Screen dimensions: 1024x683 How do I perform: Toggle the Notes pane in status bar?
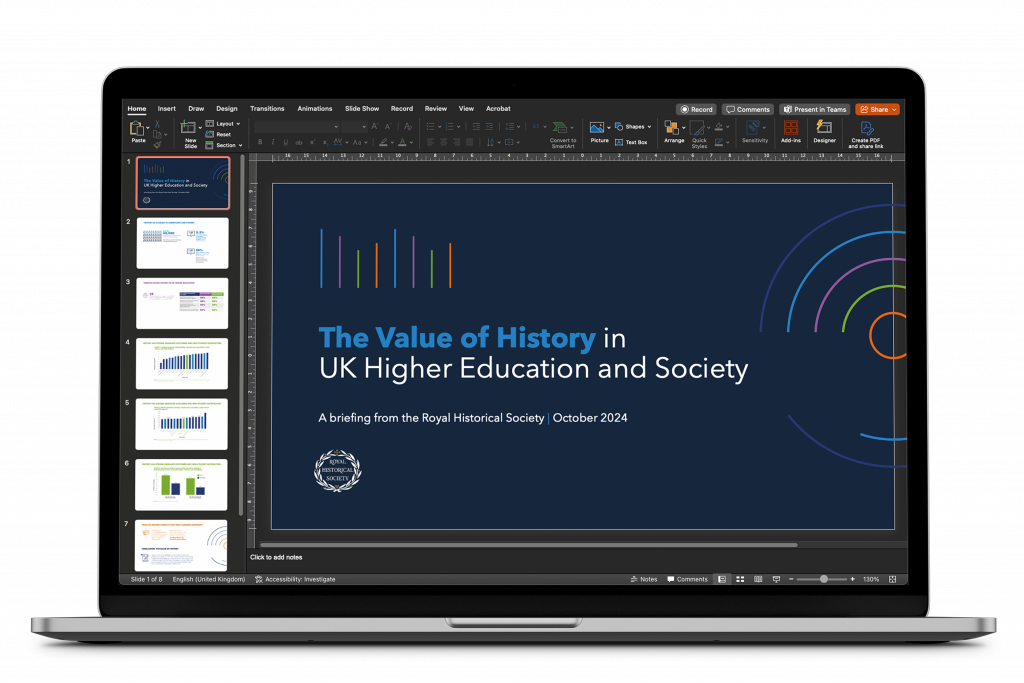tap(644, 579)
